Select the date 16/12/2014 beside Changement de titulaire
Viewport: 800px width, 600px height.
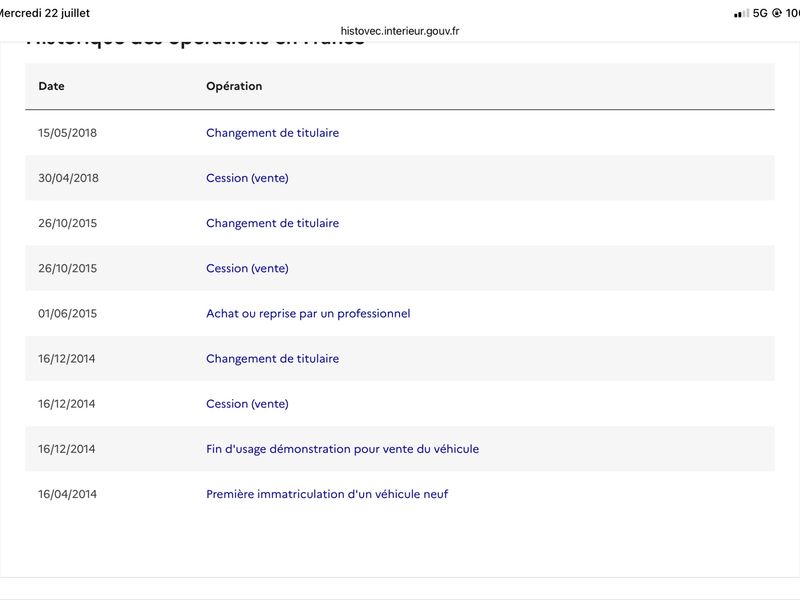66,359
